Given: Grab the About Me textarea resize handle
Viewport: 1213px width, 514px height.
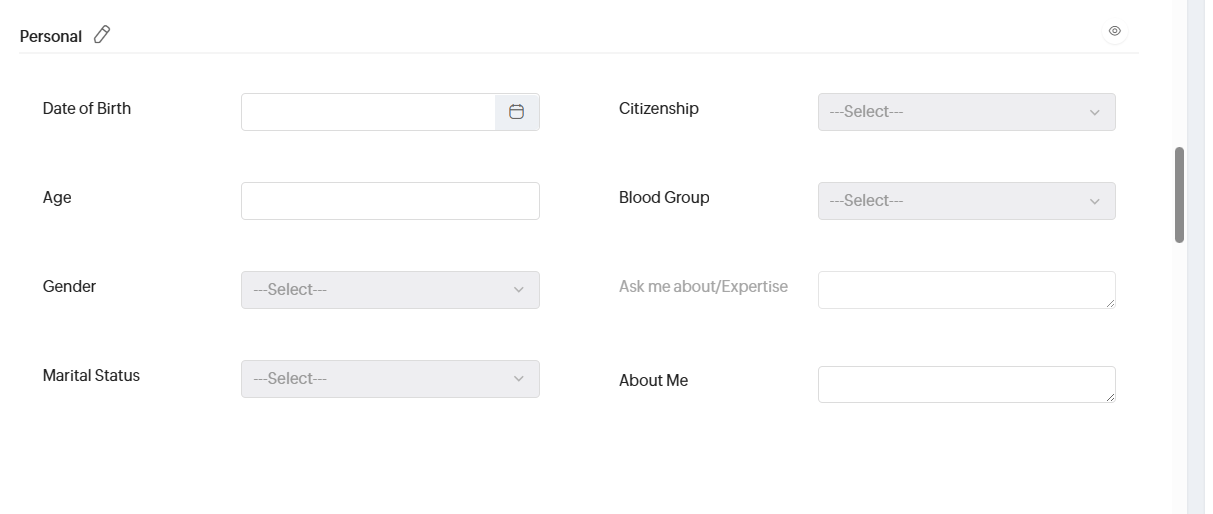Looking at the screenshot, I should 1110,397.
